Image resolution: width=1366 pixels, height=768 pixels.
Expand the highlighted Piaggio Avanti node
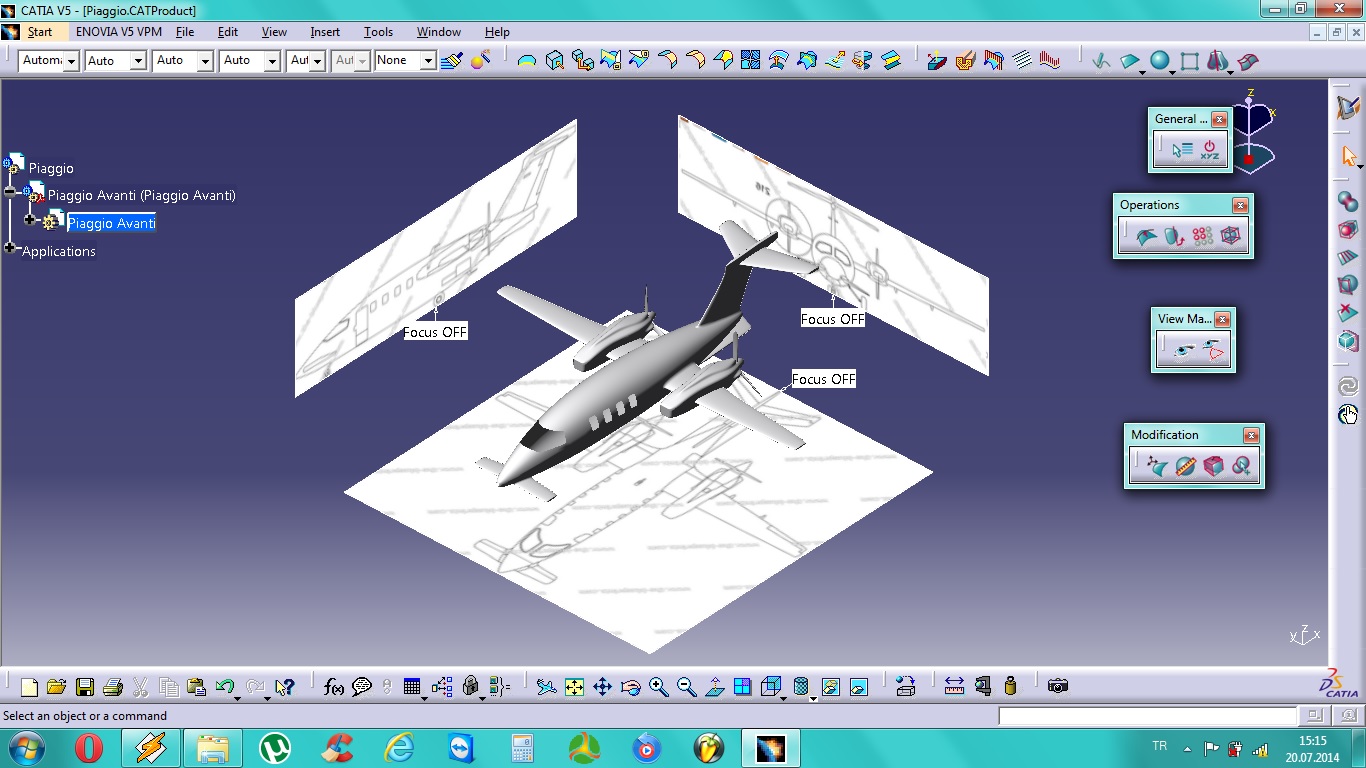coord(29,220)
